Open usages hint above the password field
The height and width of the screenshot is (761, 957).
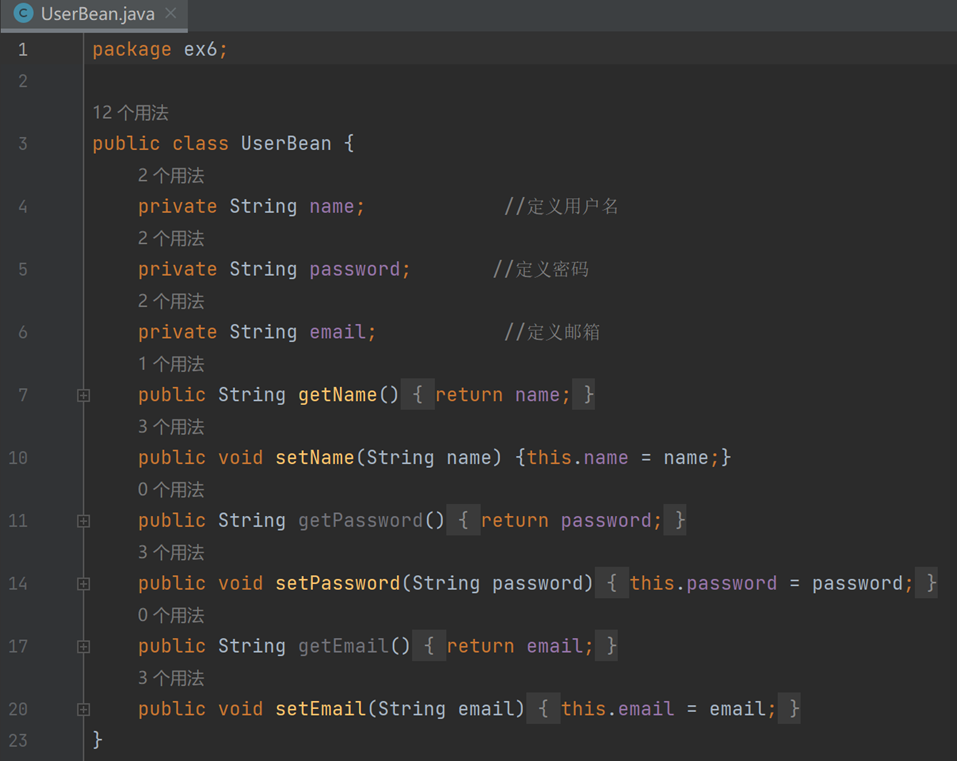coord(171,239)
